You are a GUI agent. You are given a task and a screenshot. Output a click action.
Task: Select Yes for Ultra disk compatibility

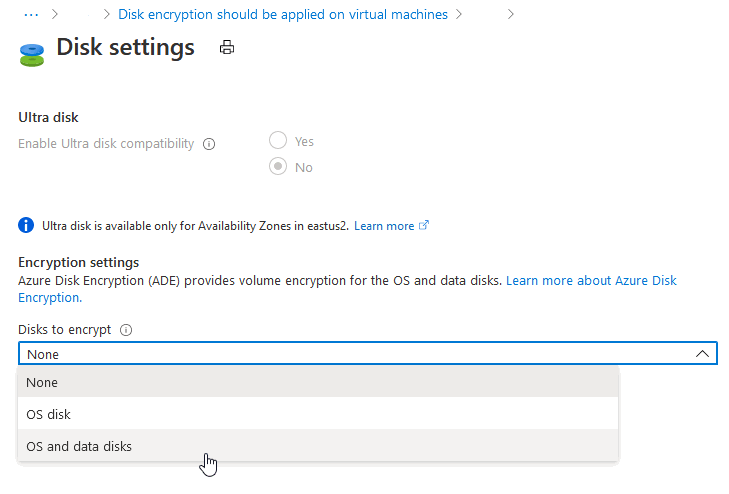pos(279,141)
